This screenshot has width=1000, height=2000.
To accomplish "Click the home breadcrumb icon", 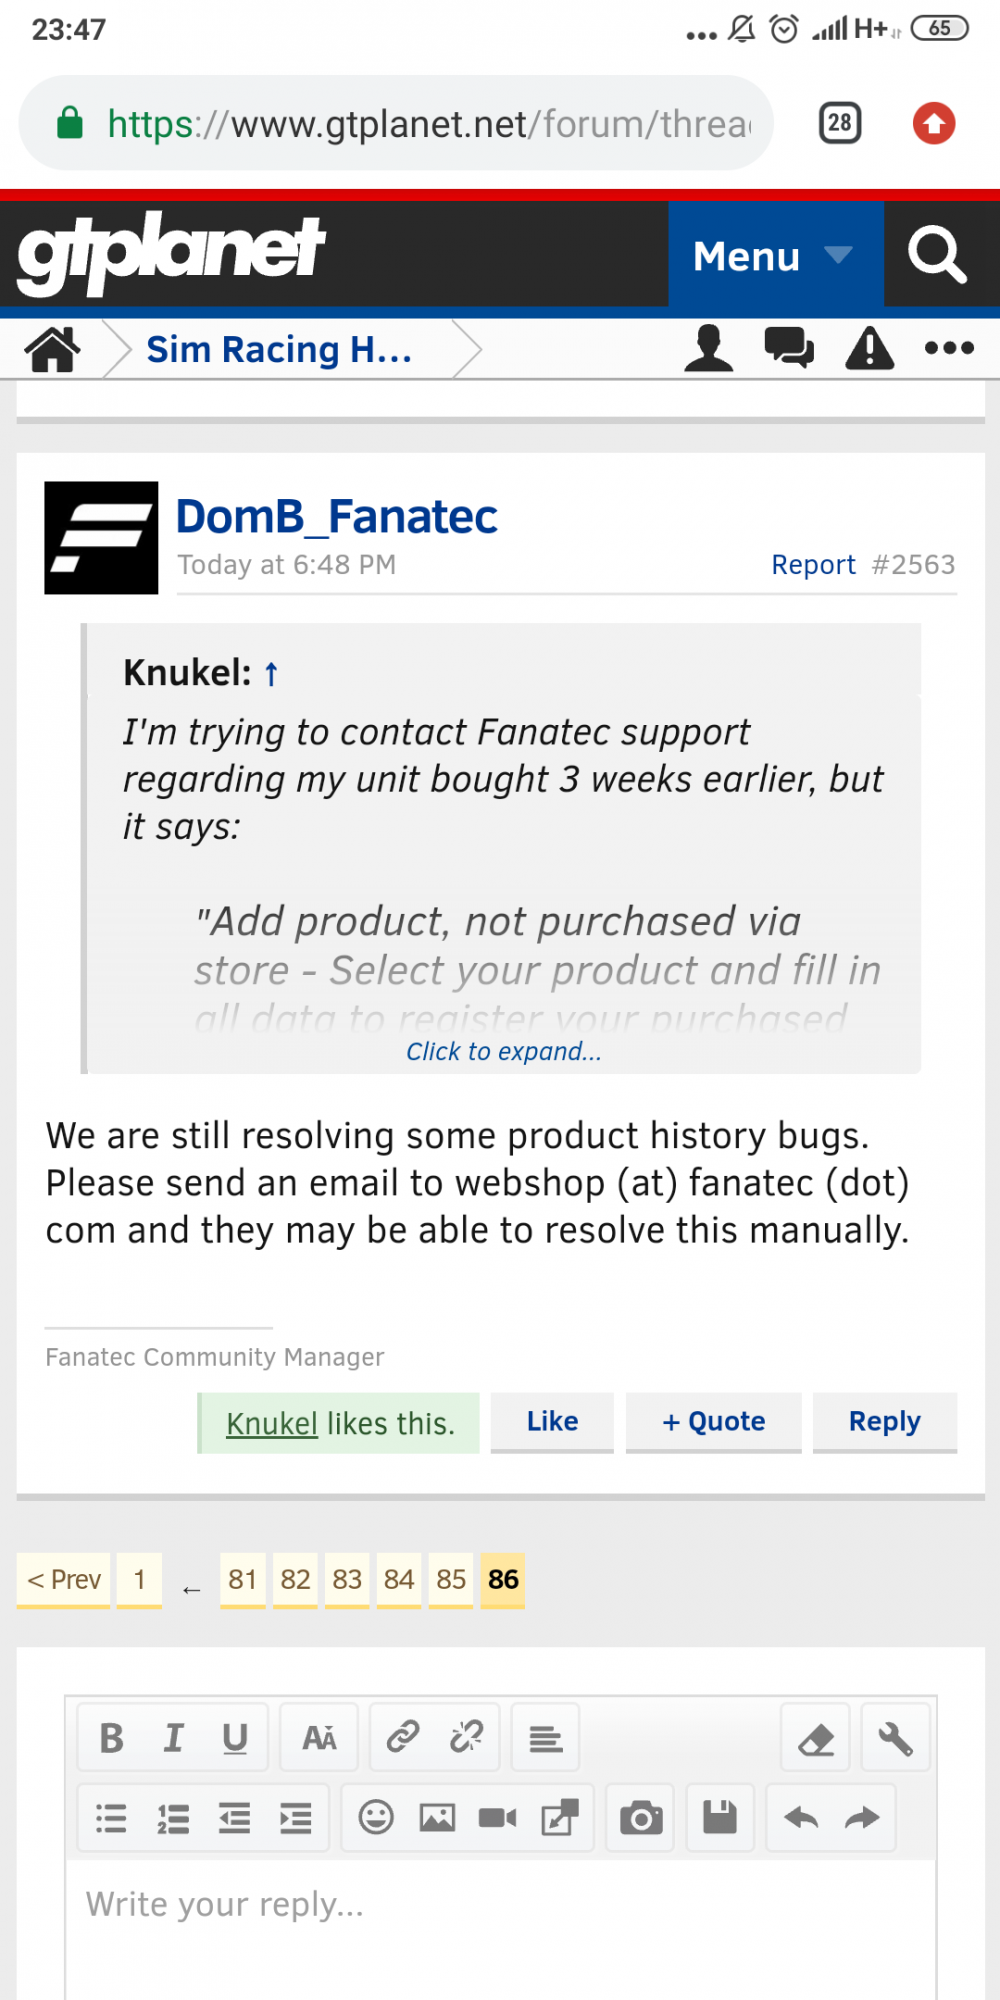I will [x=53, y=350].
